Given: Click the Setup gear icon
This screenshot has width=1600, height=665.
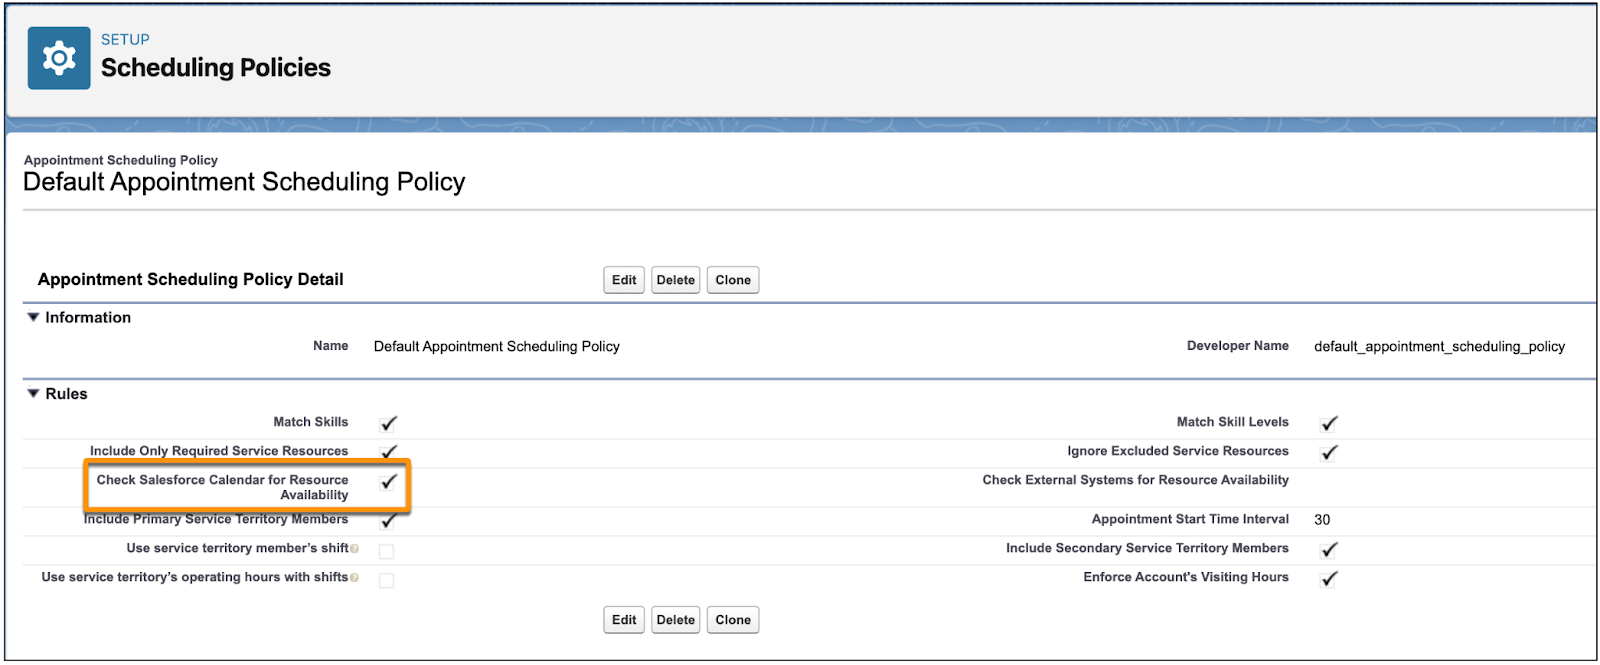Looking at the screenshot, I should coord(59,58).
